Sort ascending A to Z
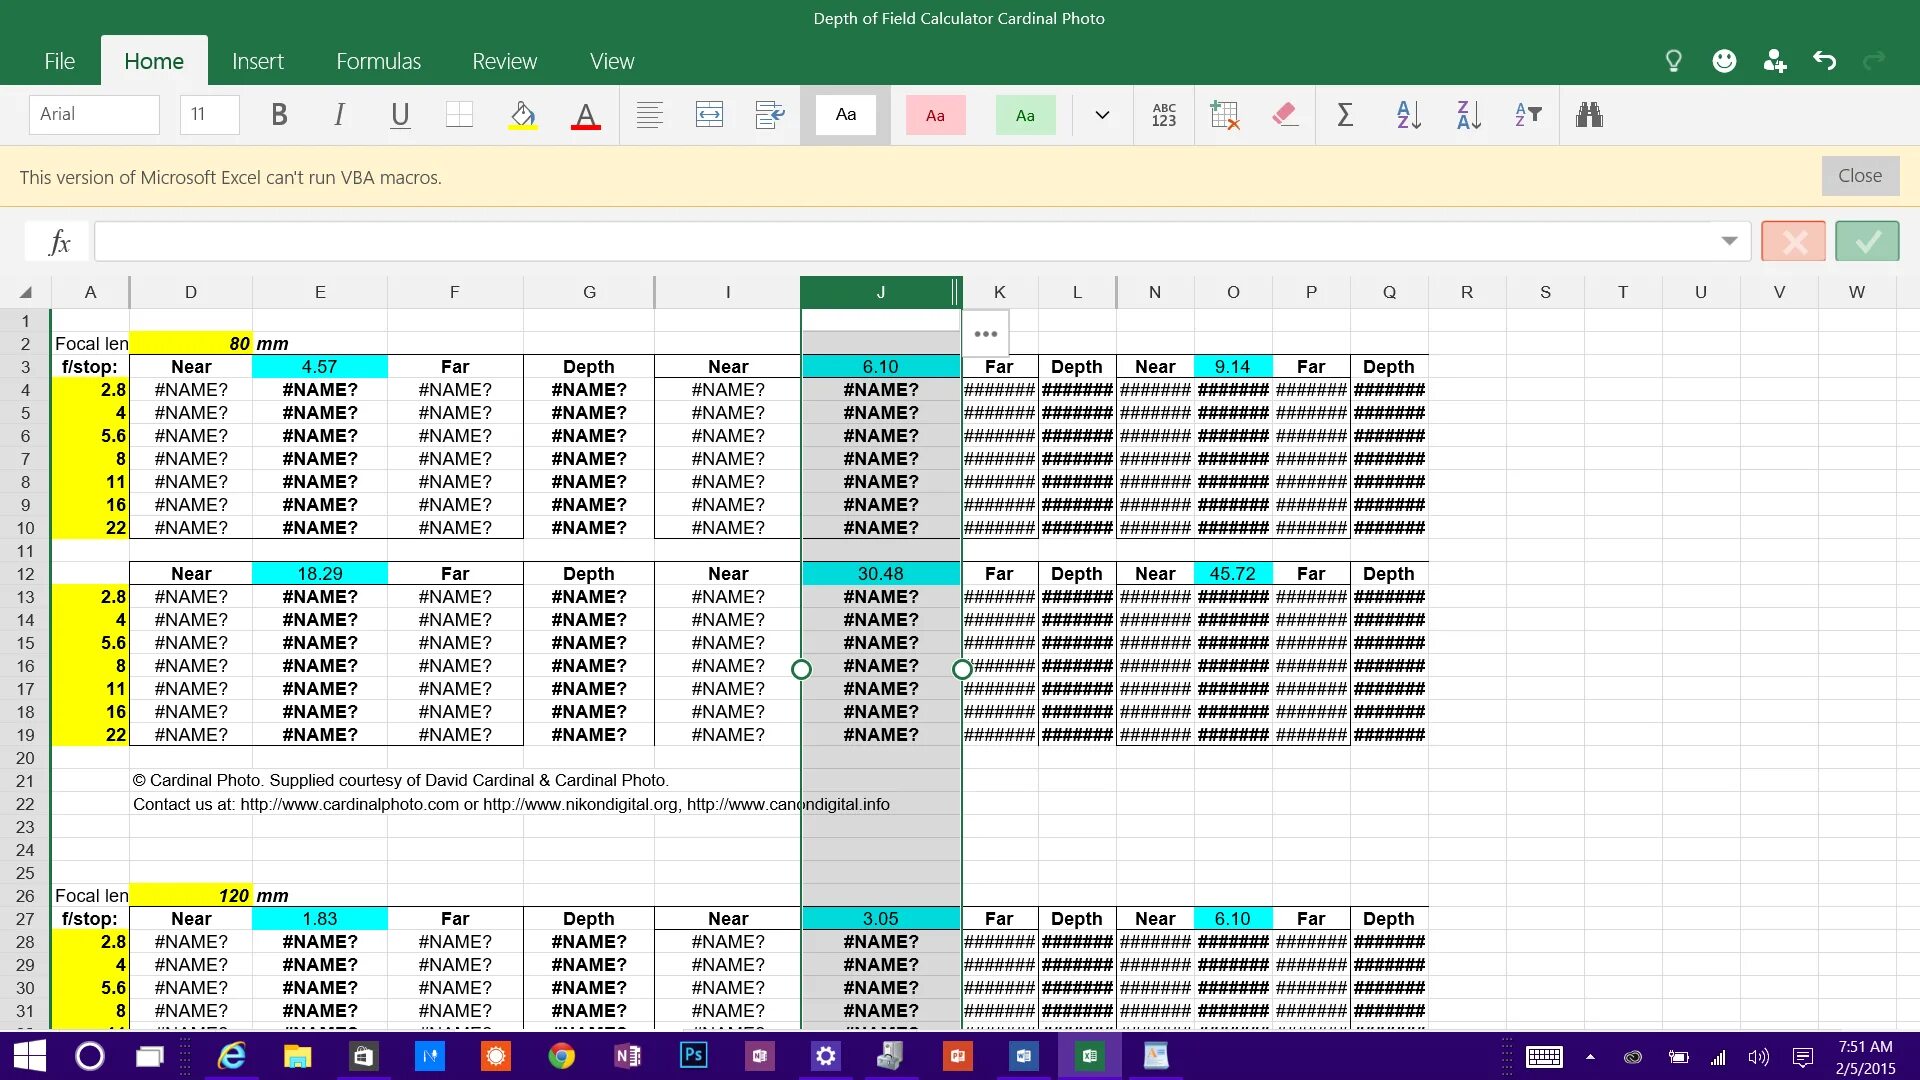This screenshot has width=1920, height=1080. (1408, 115)
